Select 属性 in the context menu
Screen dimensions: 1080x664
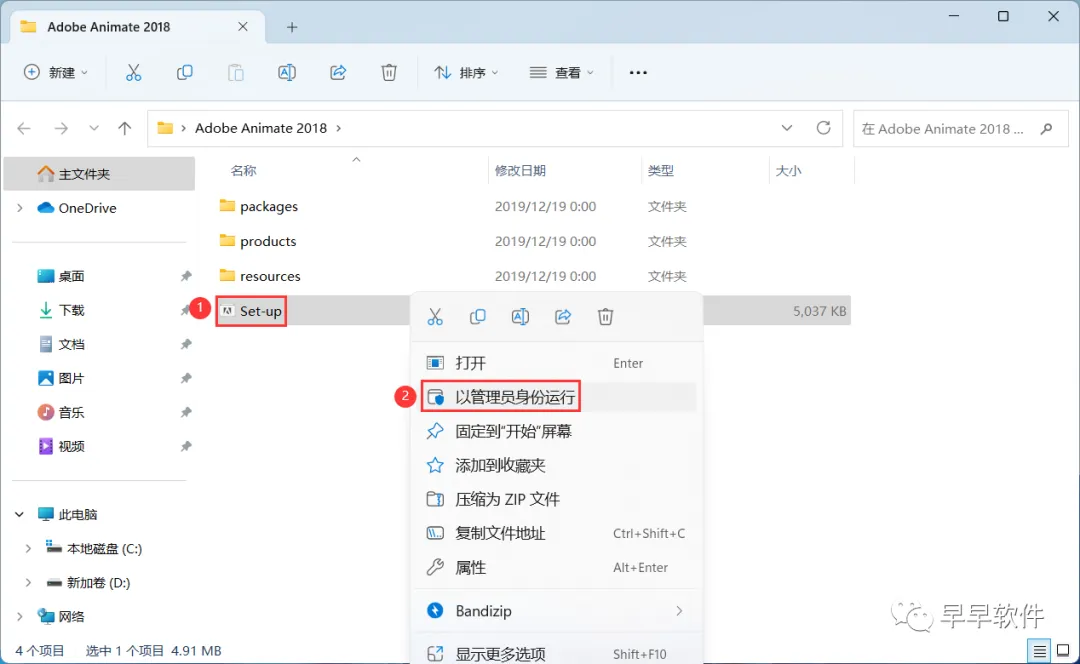(557, 568)
